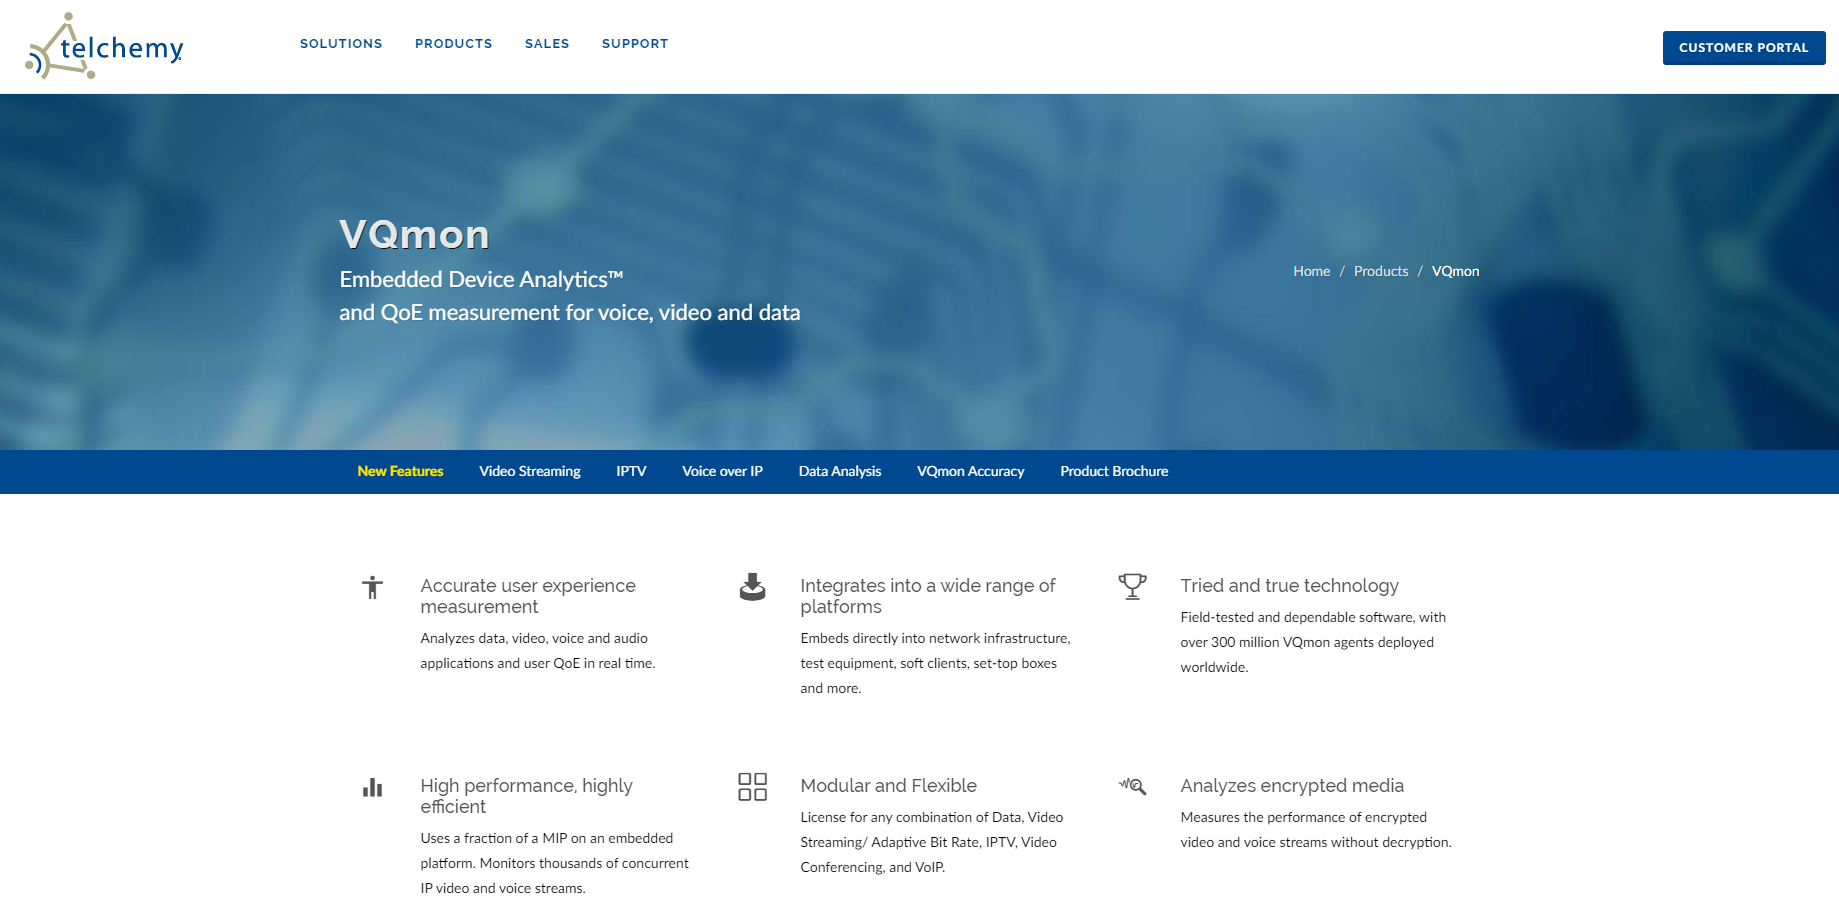Image resolution: width=1839 pixels, height=919 pixels.
Task: Select the New Features tab
Action: click(x=400, y=471)
